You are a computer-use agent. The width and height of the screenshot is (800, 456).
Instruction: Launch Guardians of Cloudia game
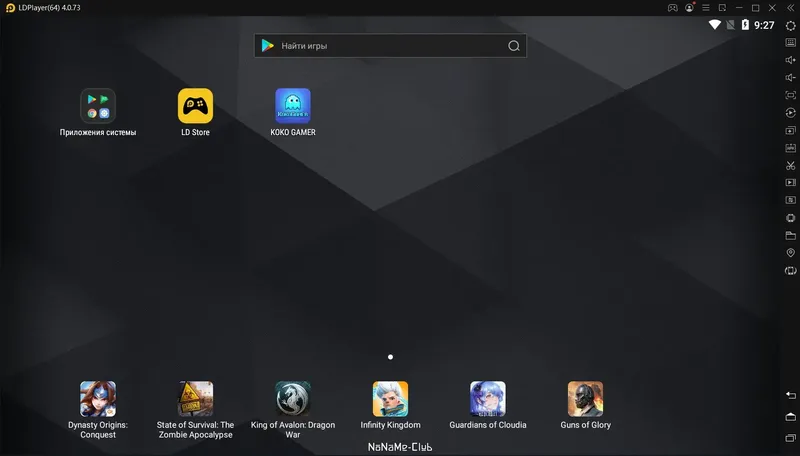point(488,406)
